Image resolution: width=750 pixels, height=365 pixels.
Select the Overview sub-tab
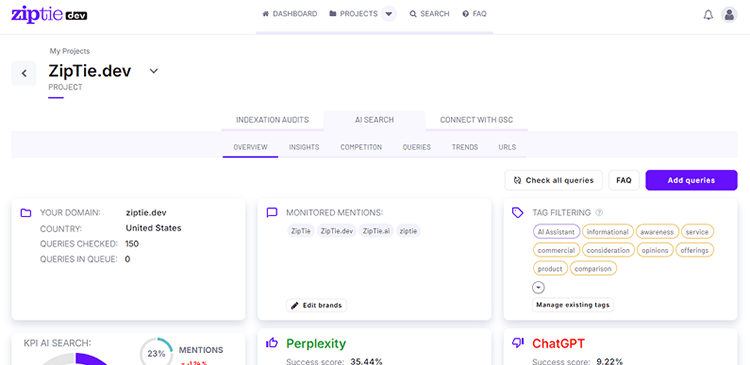pos(250,147)
